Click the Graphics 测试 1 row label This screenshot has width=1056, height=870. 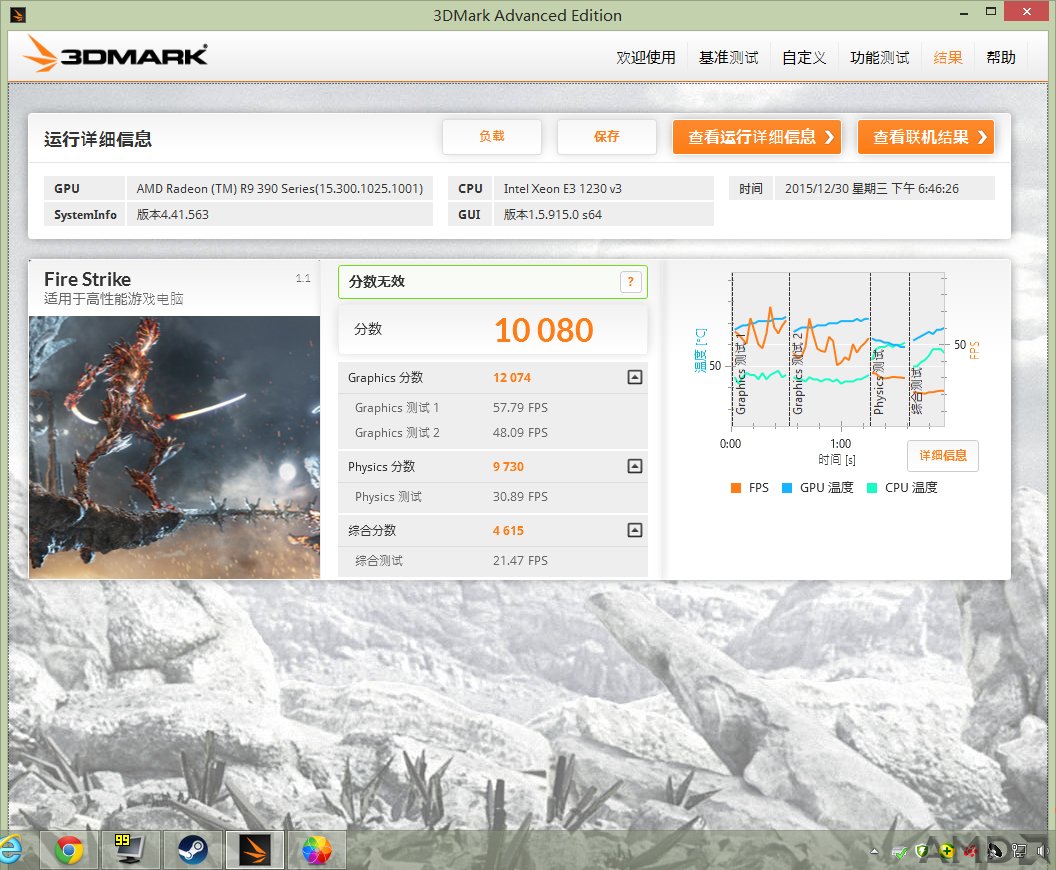[397, 407]
